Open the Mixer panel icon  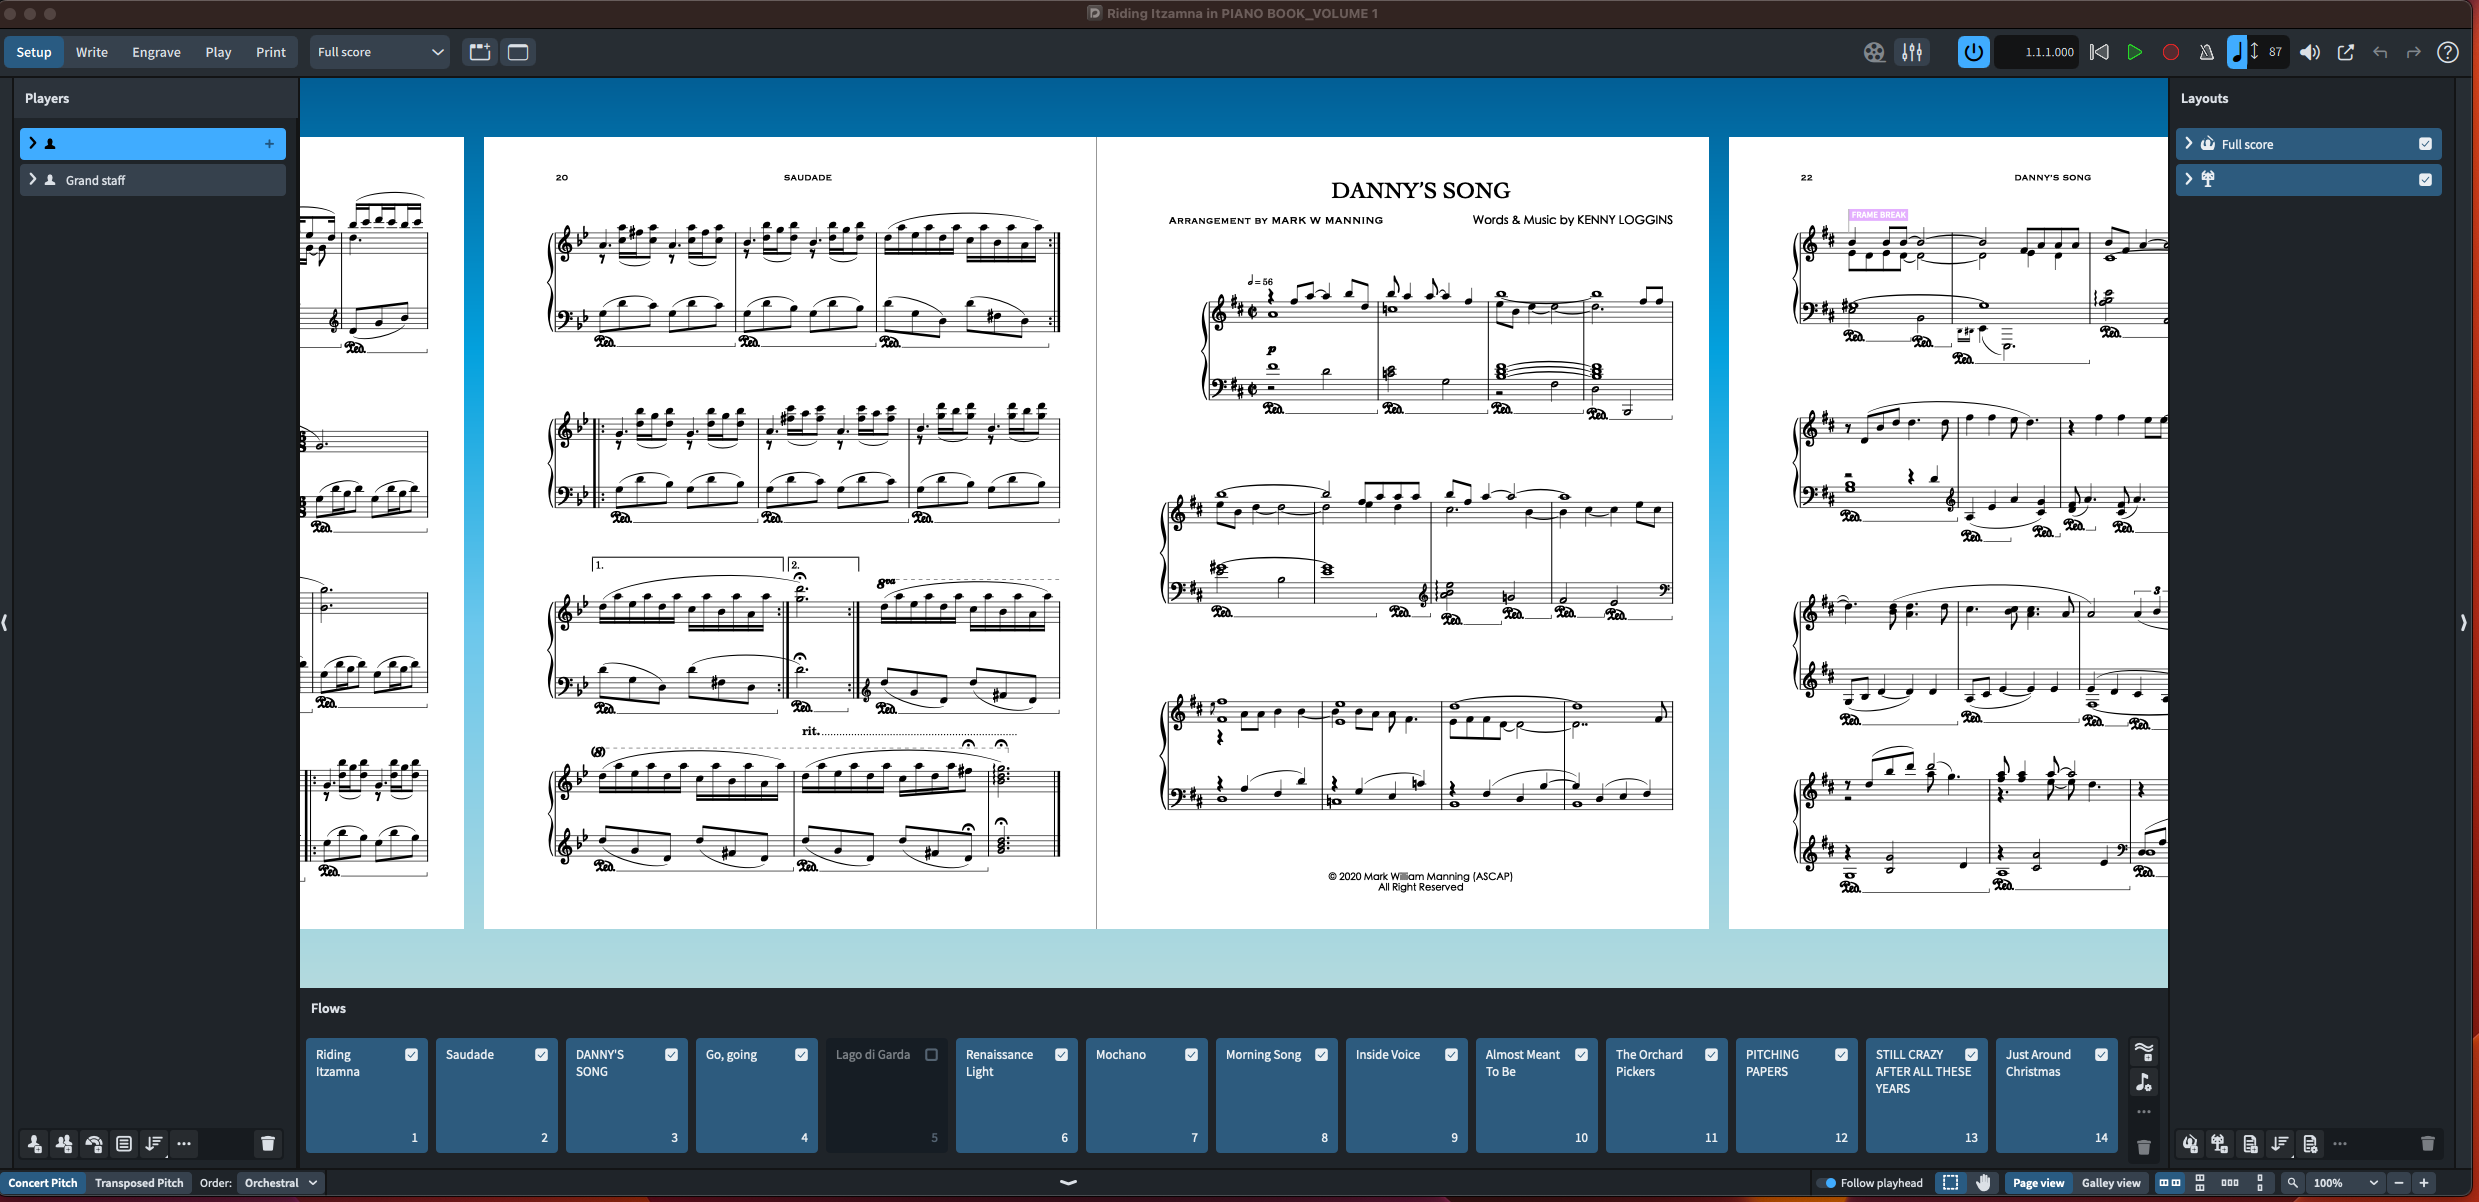point(1912,52)
